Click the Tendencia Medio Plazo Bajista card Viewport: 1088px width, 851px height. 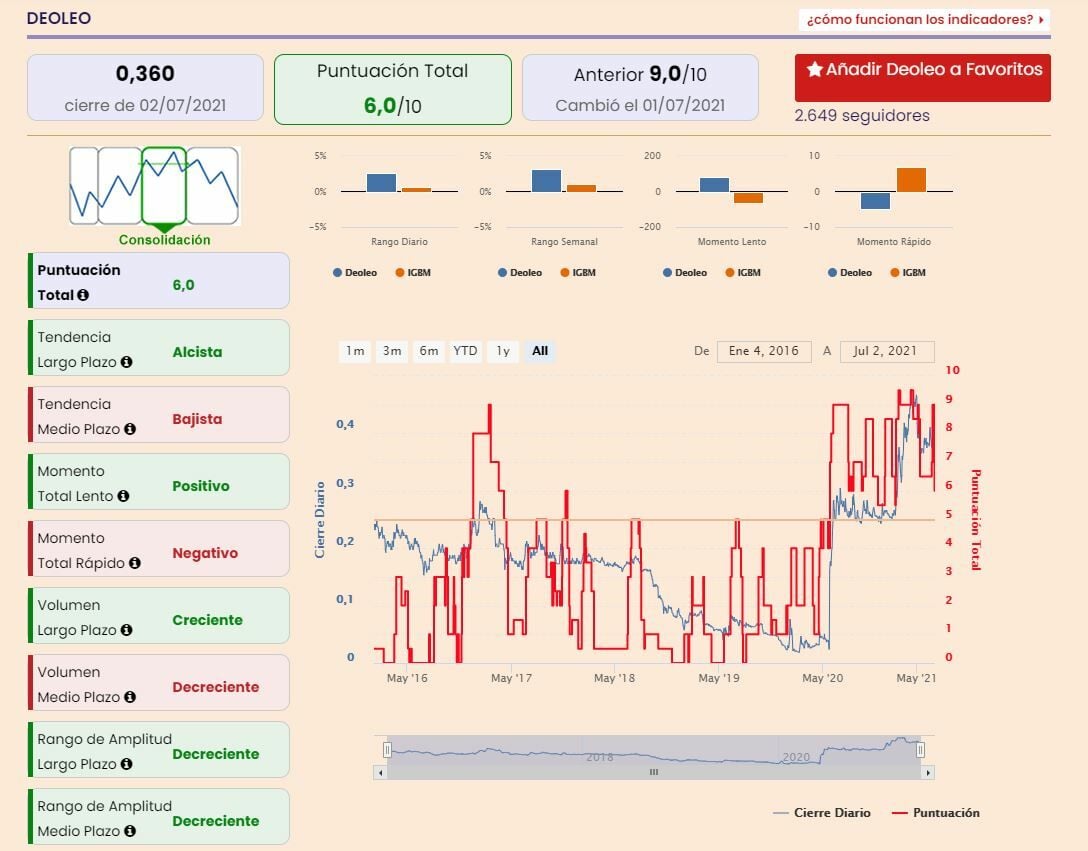pyautogui.click(x=159, y=414)
